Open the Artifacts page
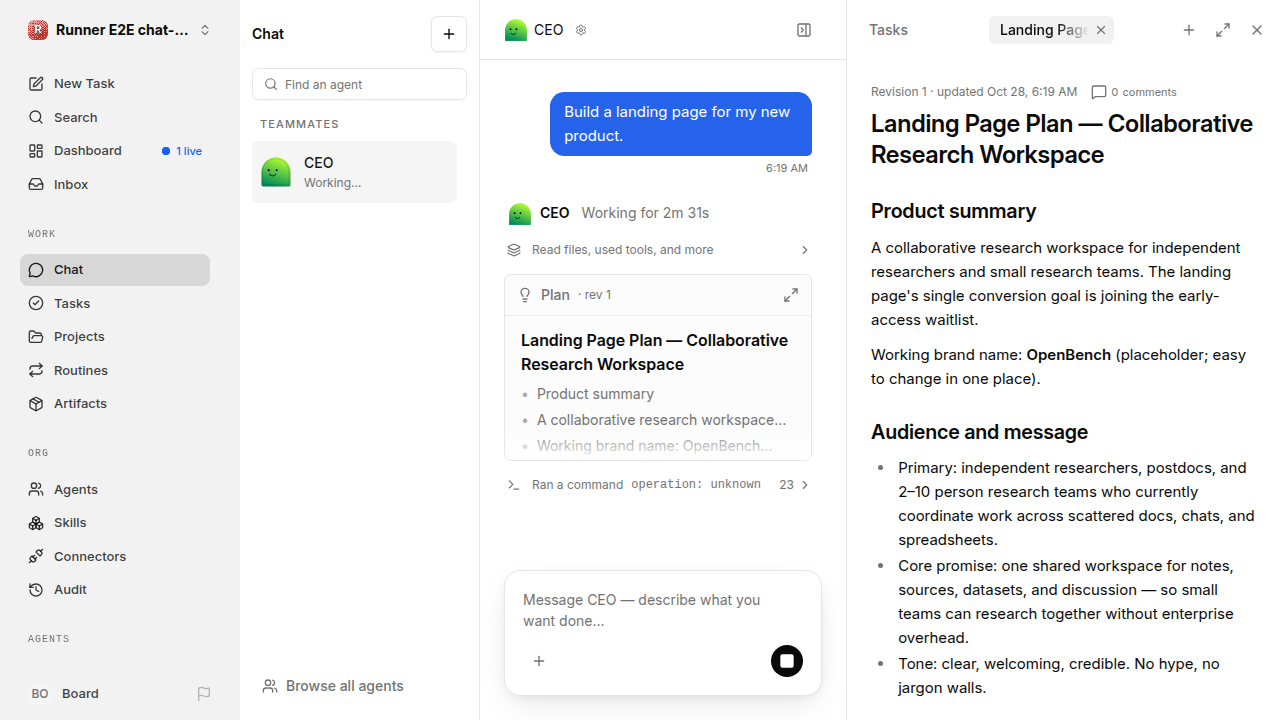This screenshot has height=720, width=1280. coord(115,404)
